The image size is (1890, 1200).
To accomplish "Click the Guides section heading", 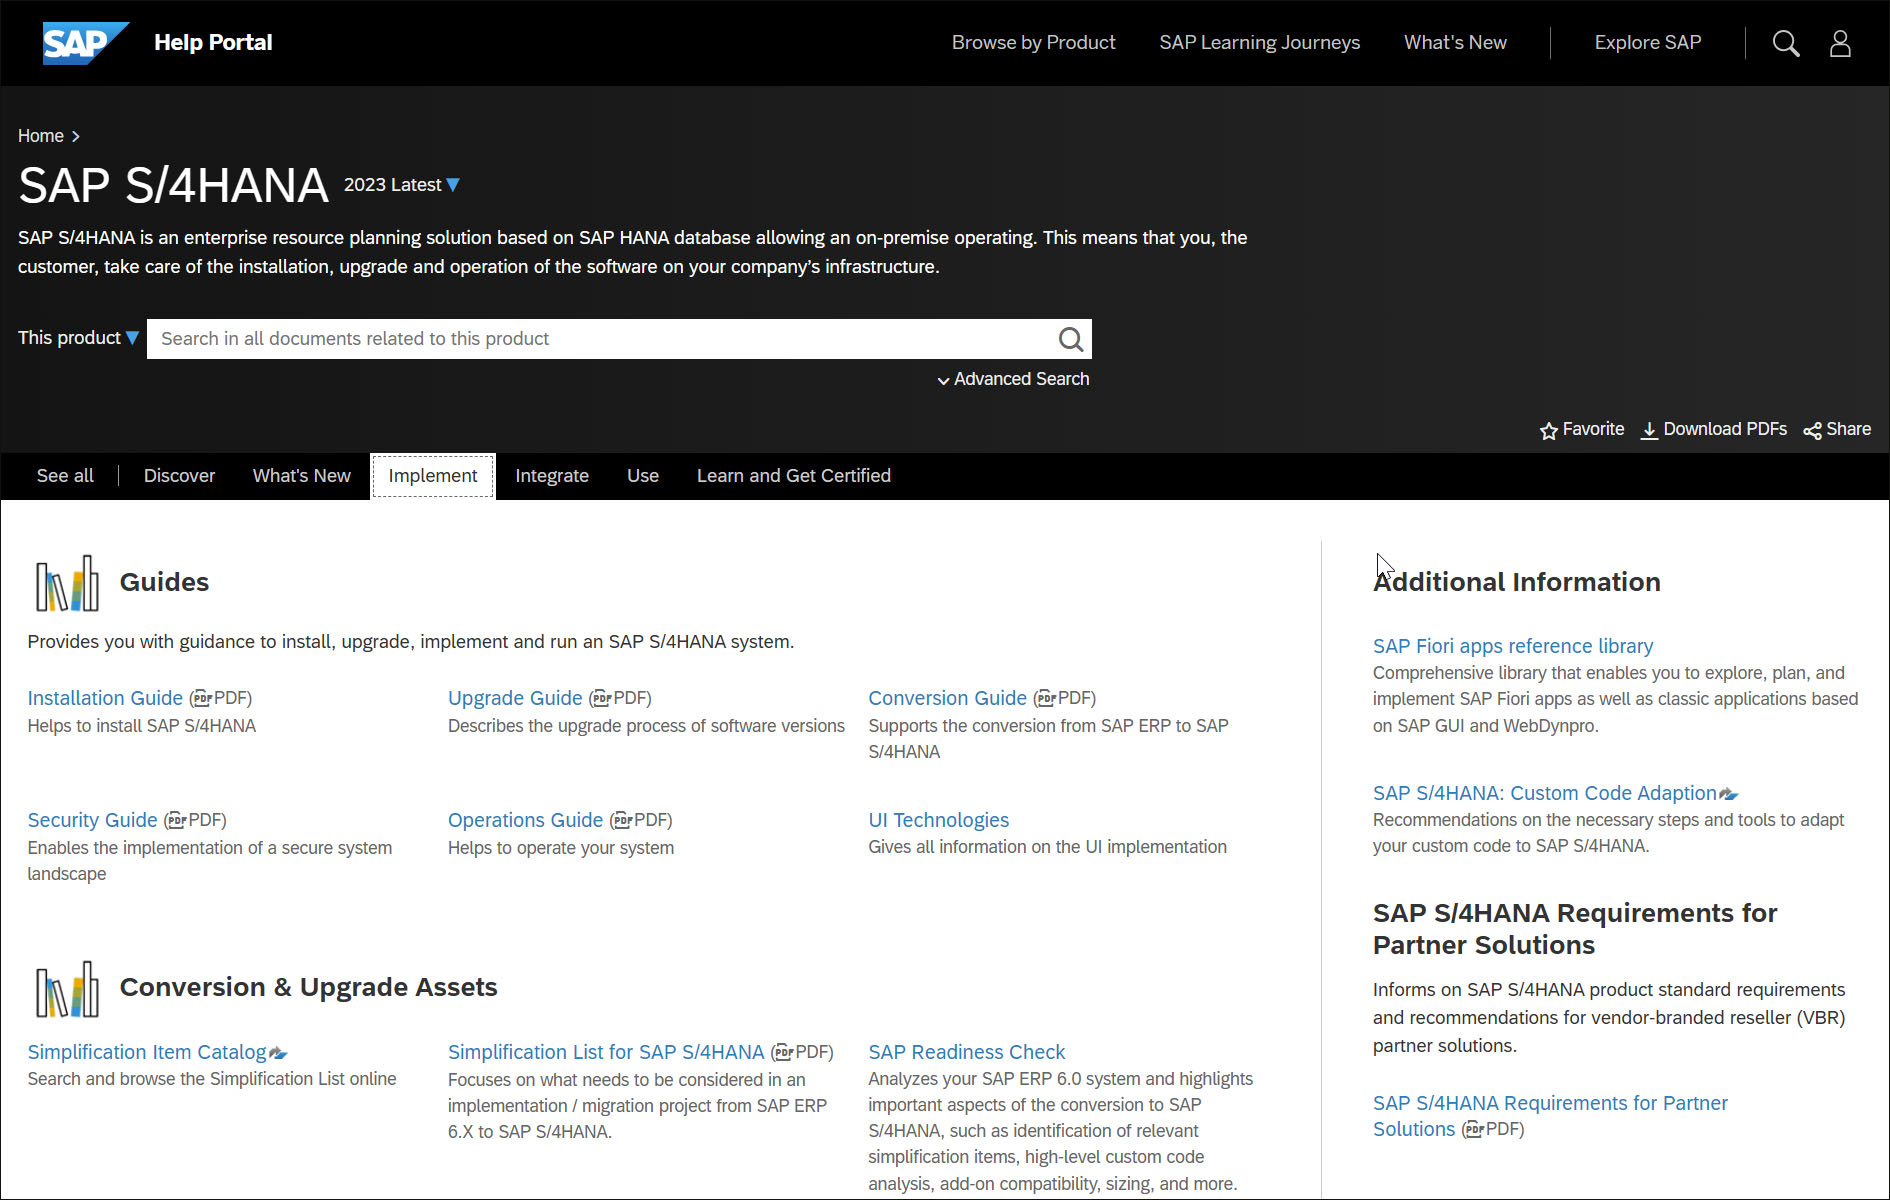I will click(x=164, y=582).
